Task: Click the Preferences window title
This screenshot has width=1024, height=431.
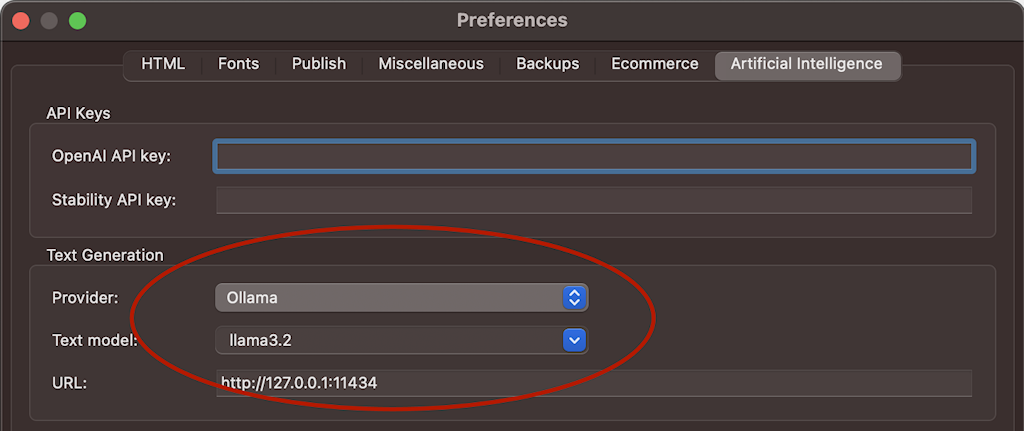Action: pyautogui.click(x=512, y=20)
